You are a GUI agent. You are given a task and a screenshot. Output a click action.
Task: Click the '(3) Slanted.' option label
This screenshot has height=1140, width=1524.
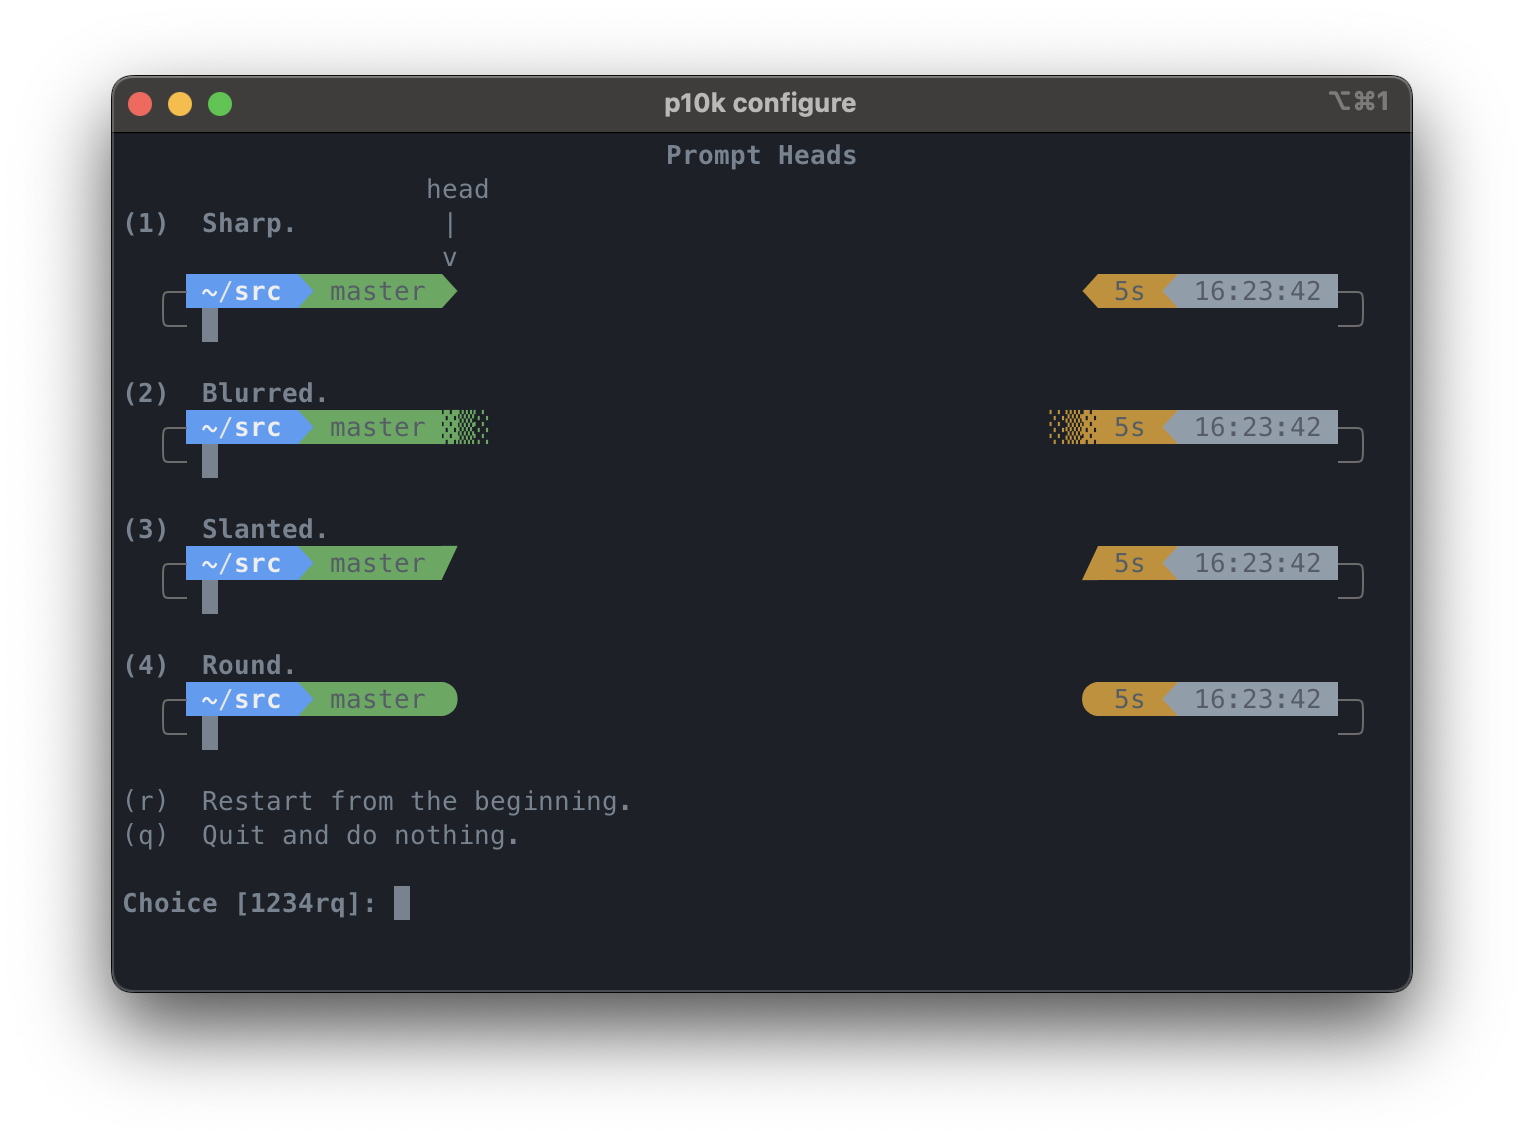tap(226, 529)
